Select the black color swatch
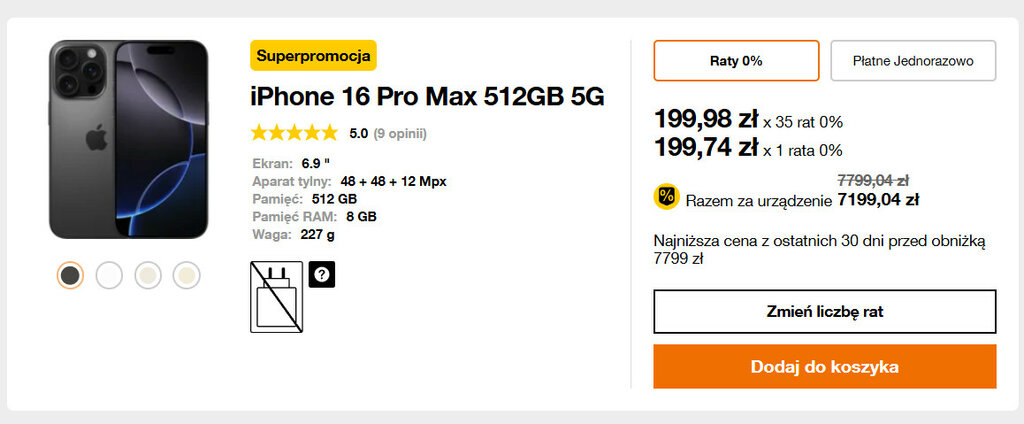Screen dimensions: 1024x424 coord(70,275)
